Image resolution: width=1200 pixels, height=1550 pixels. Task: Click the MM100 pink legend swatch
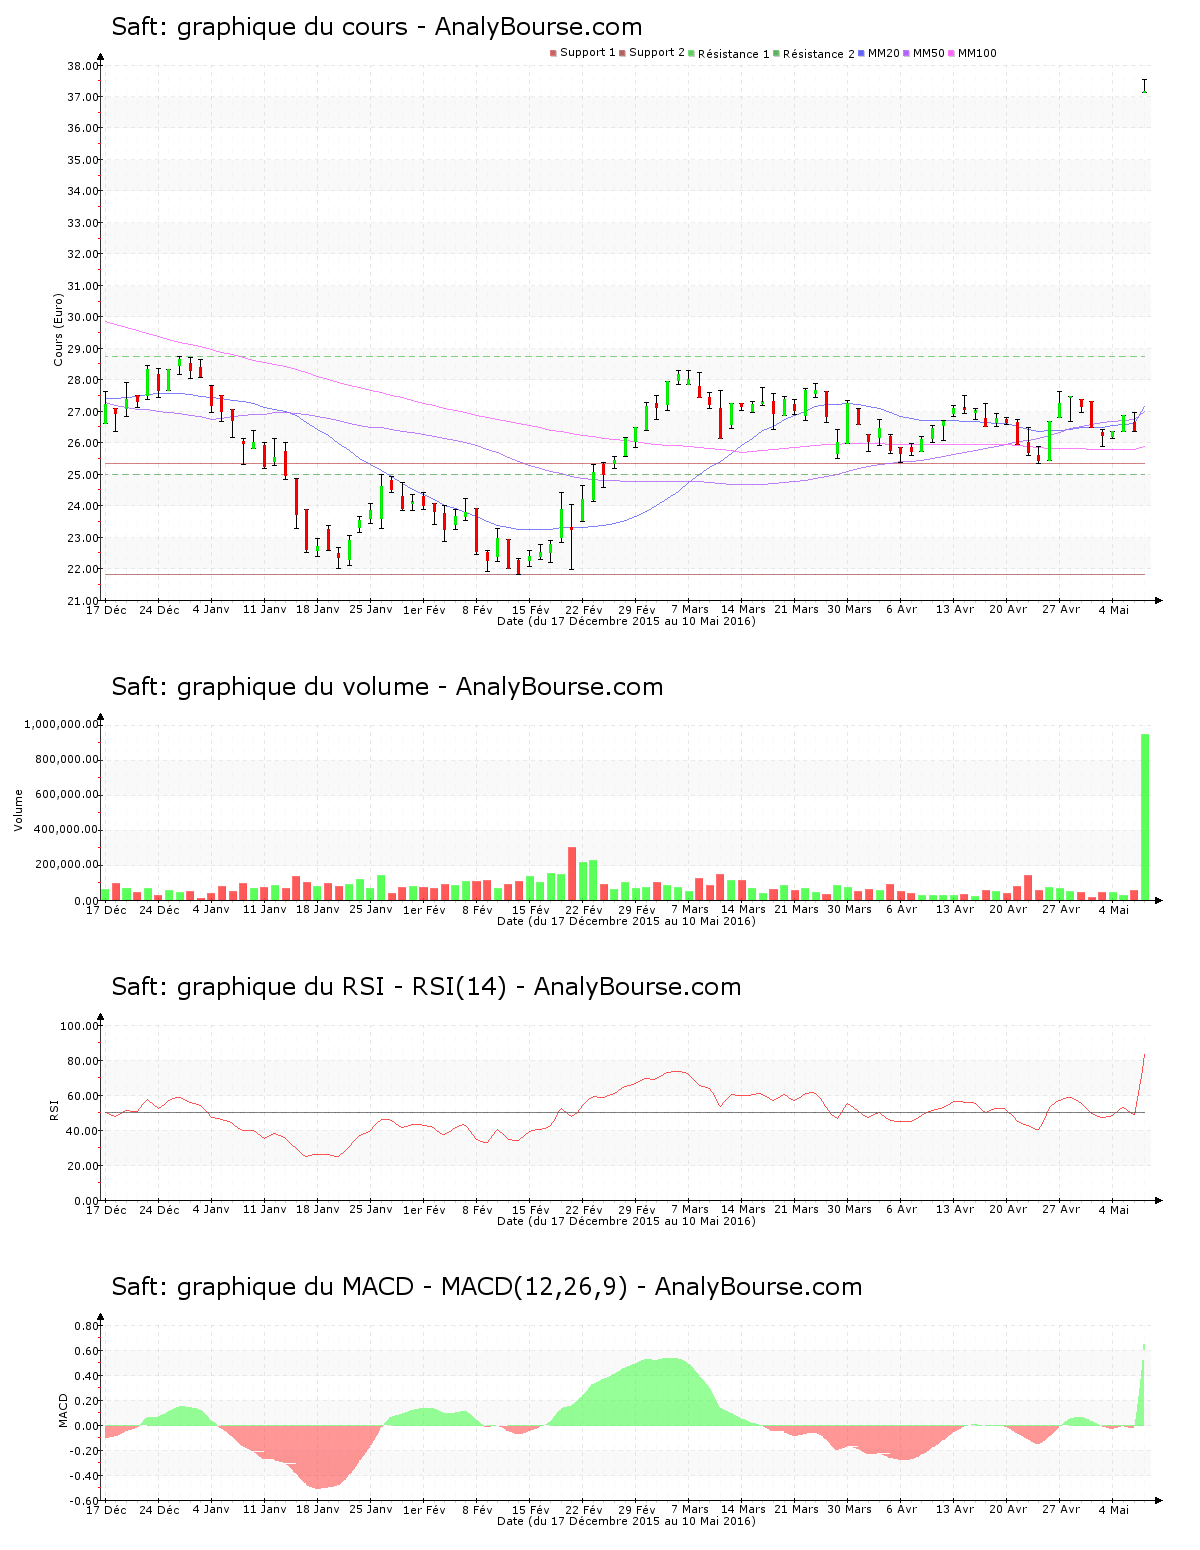point(952,53)
